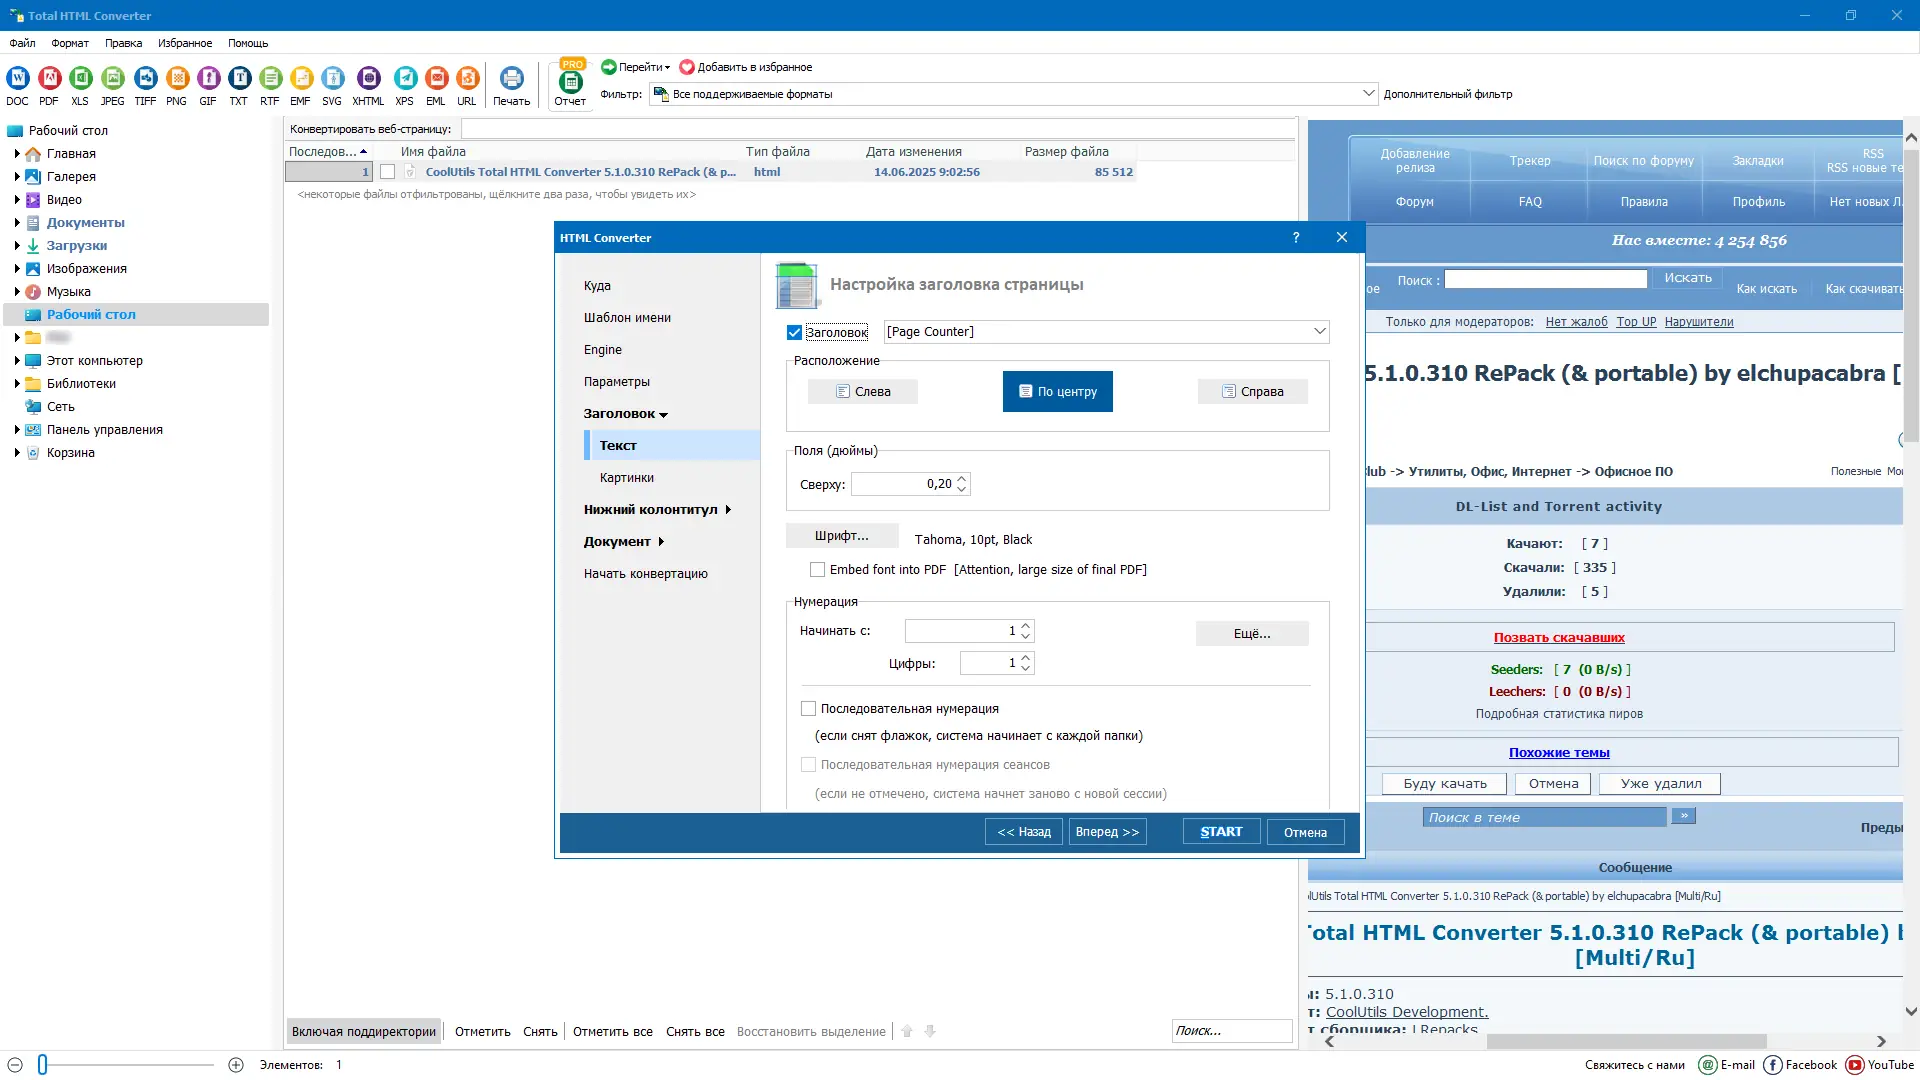Click the PDF conversion format icon

click(49, 79)
